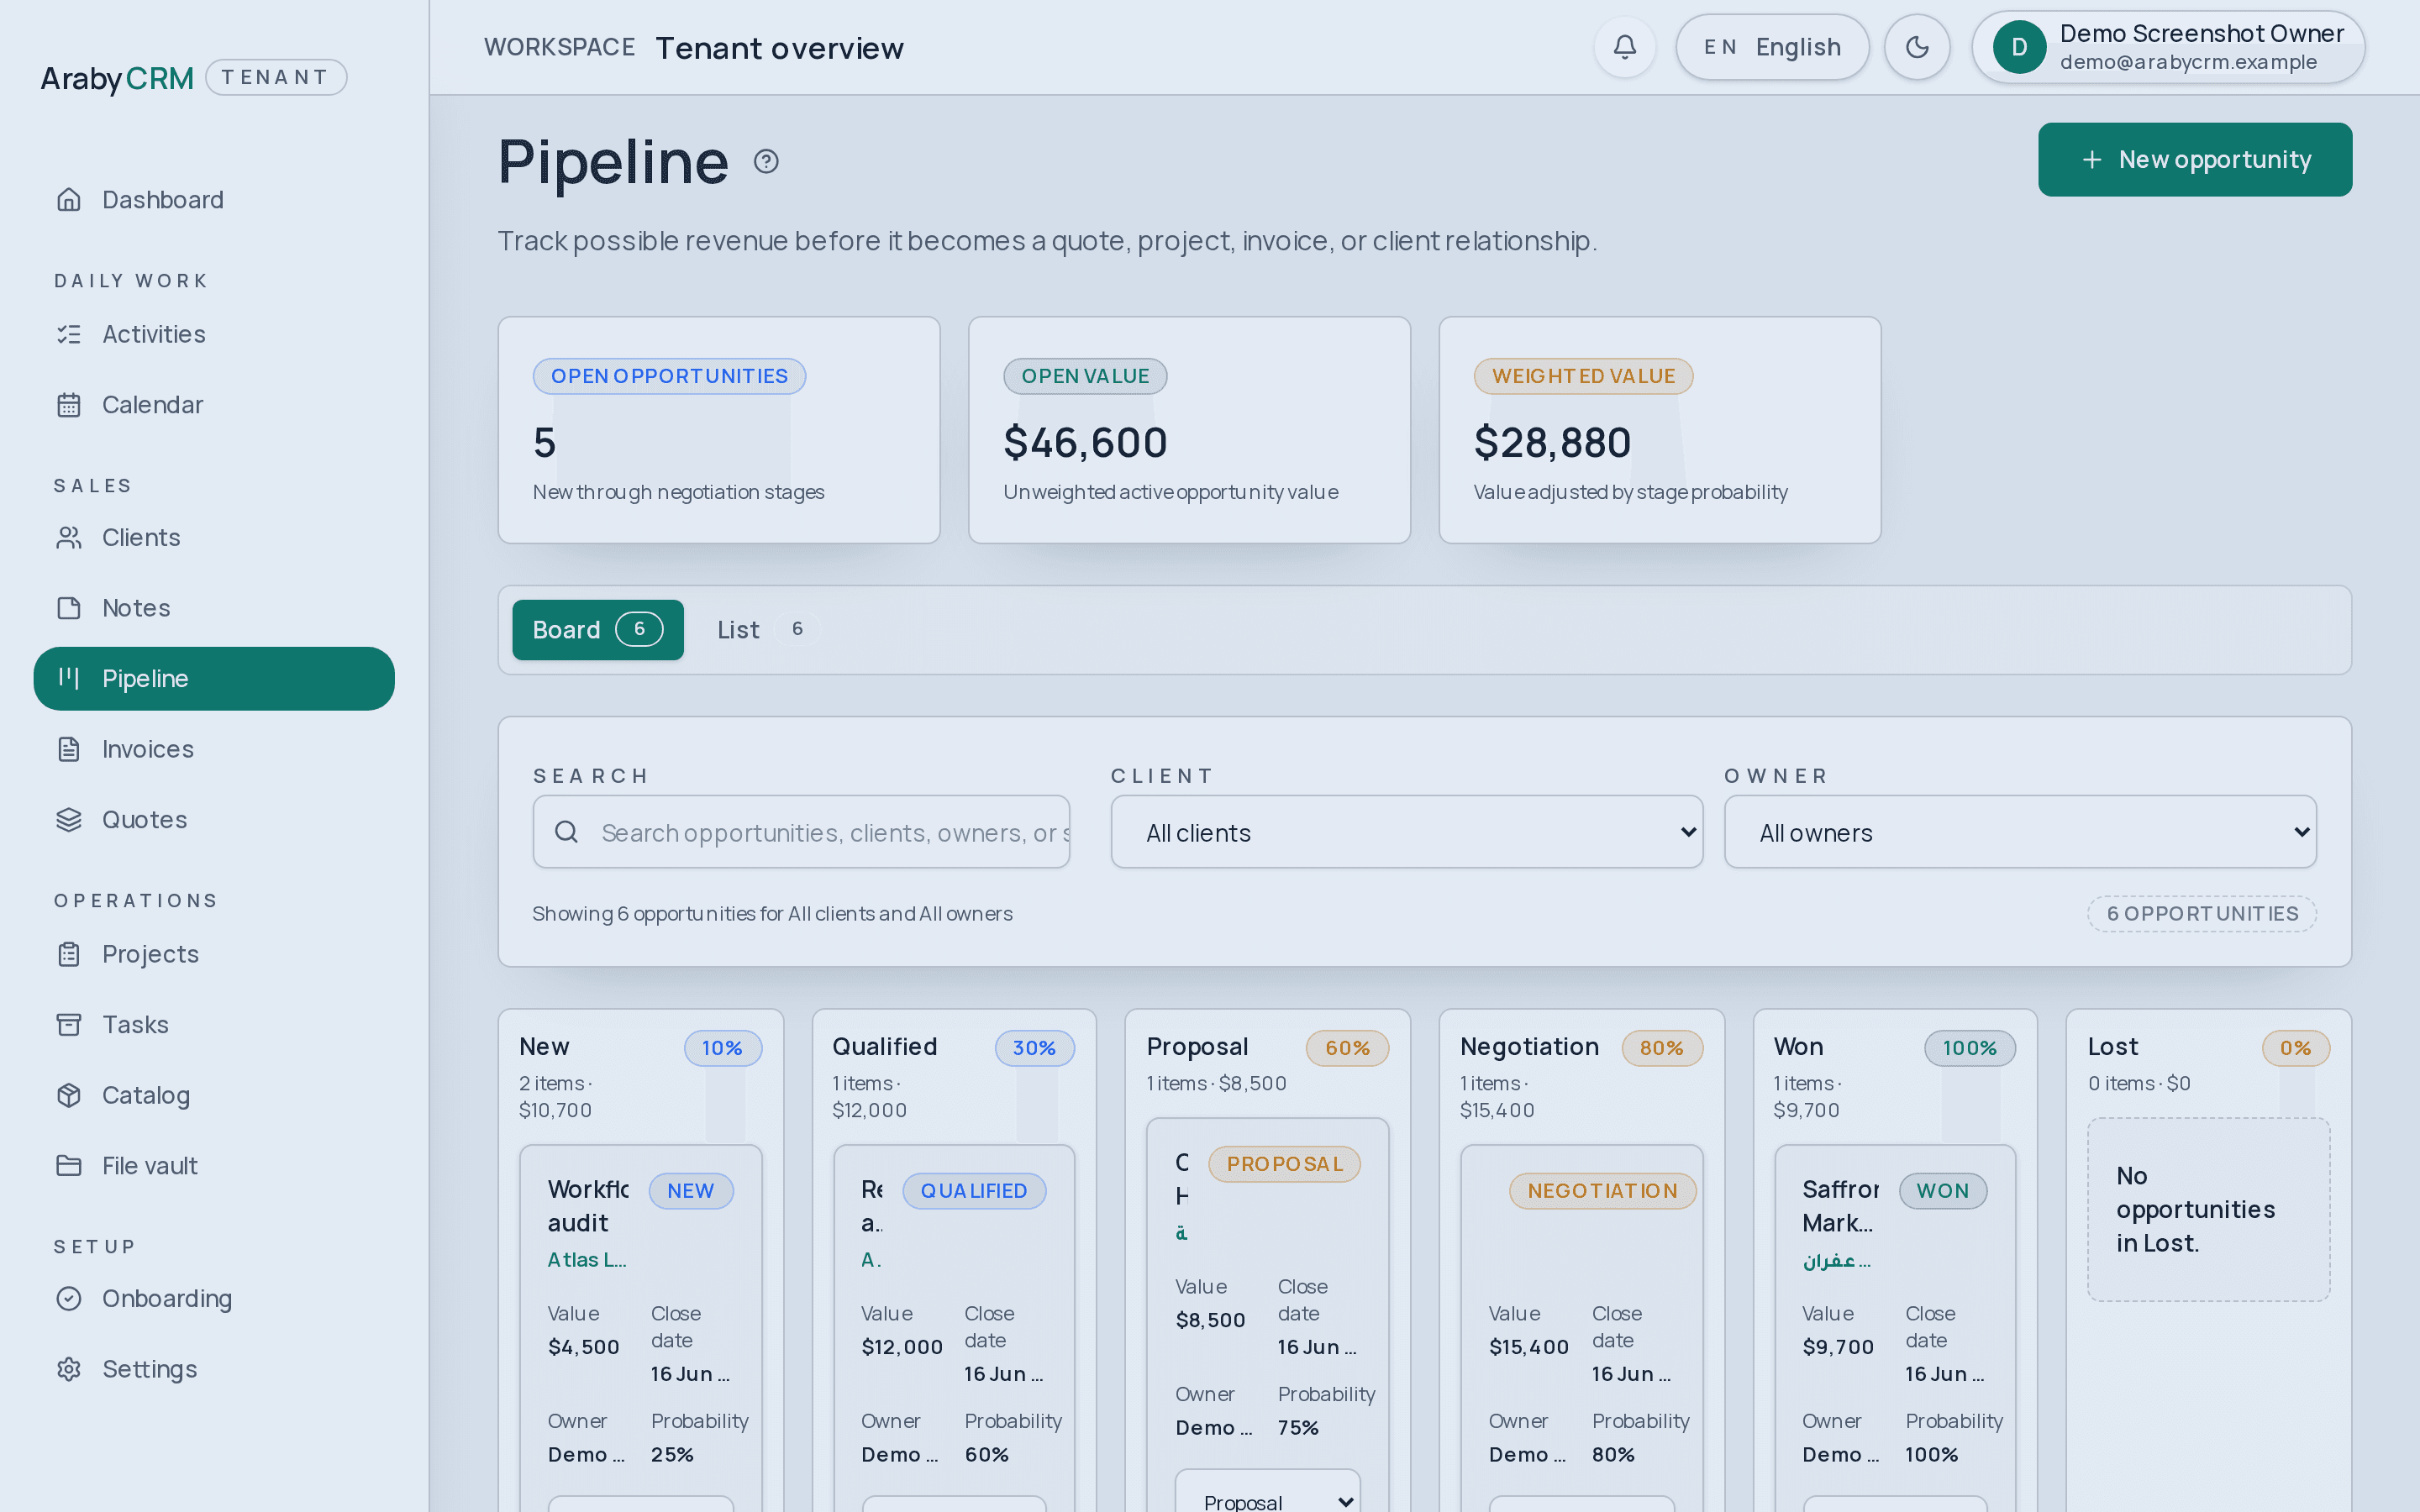
Task: Click the Activities checklist icon
Action: tap(69, 334)
